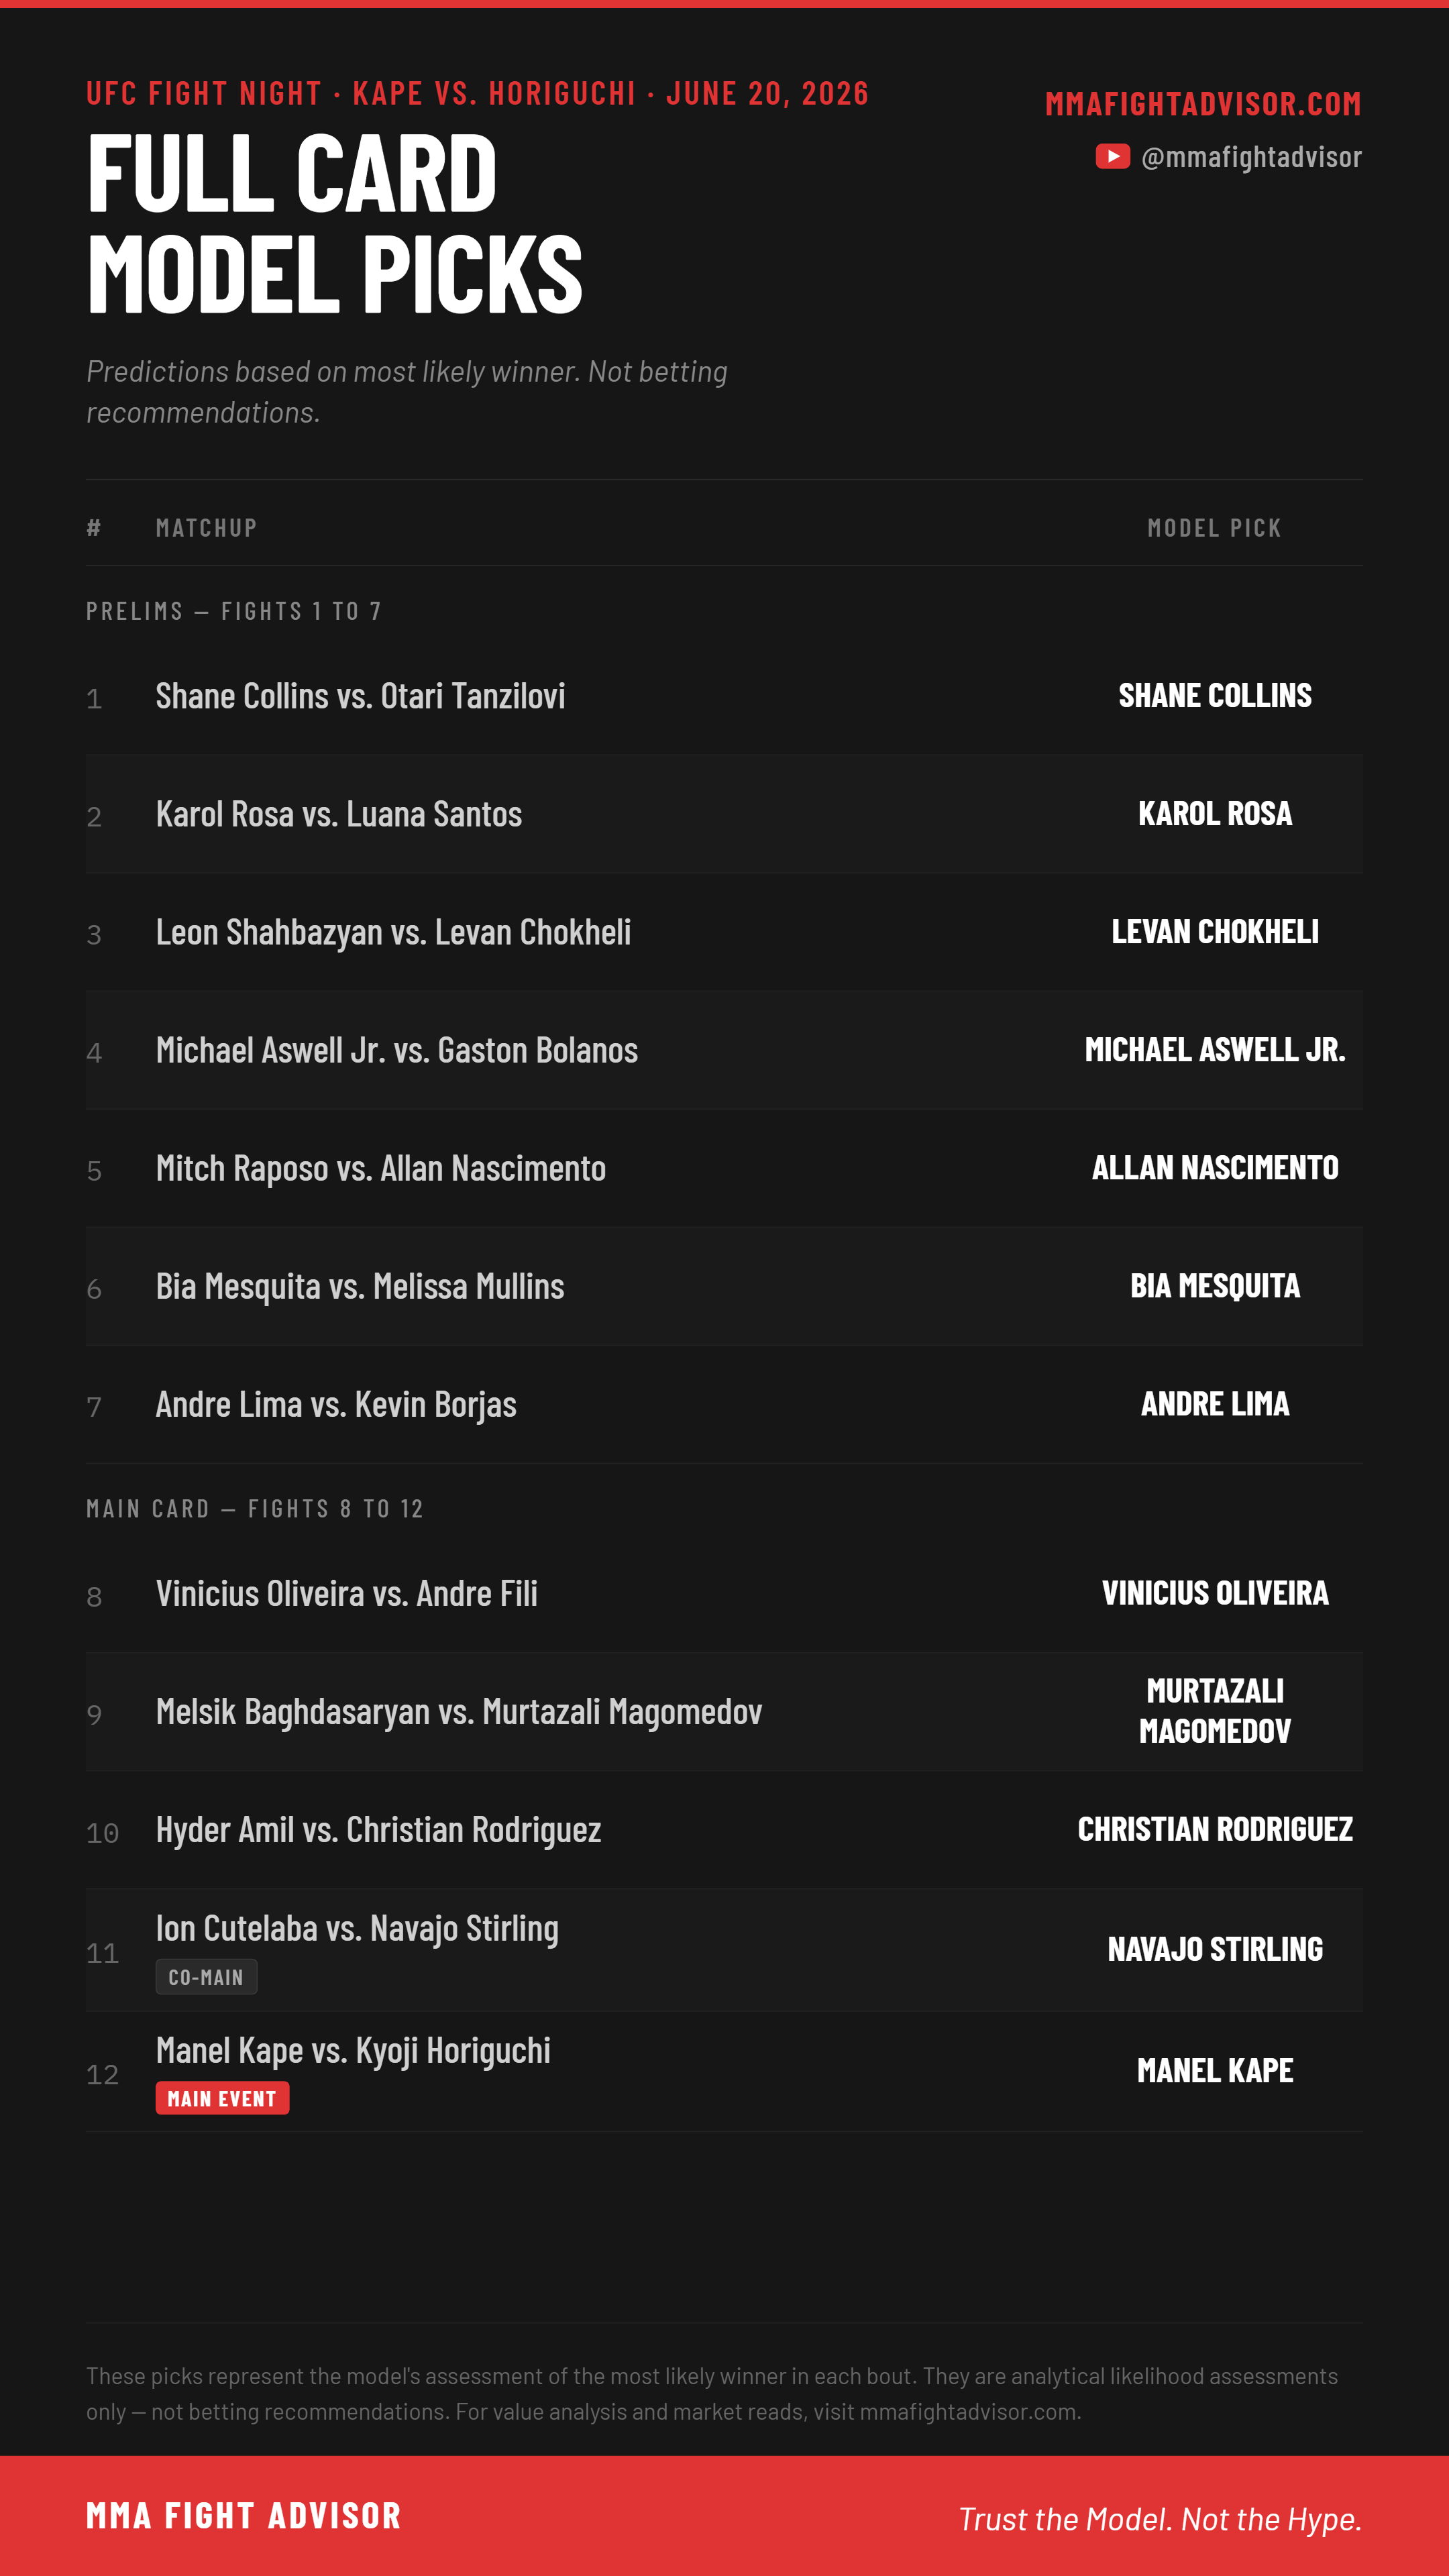Viewport: 1449px width, 2576px height.
Task: Click the MATCHUP column header
Action: pos(206,528)
